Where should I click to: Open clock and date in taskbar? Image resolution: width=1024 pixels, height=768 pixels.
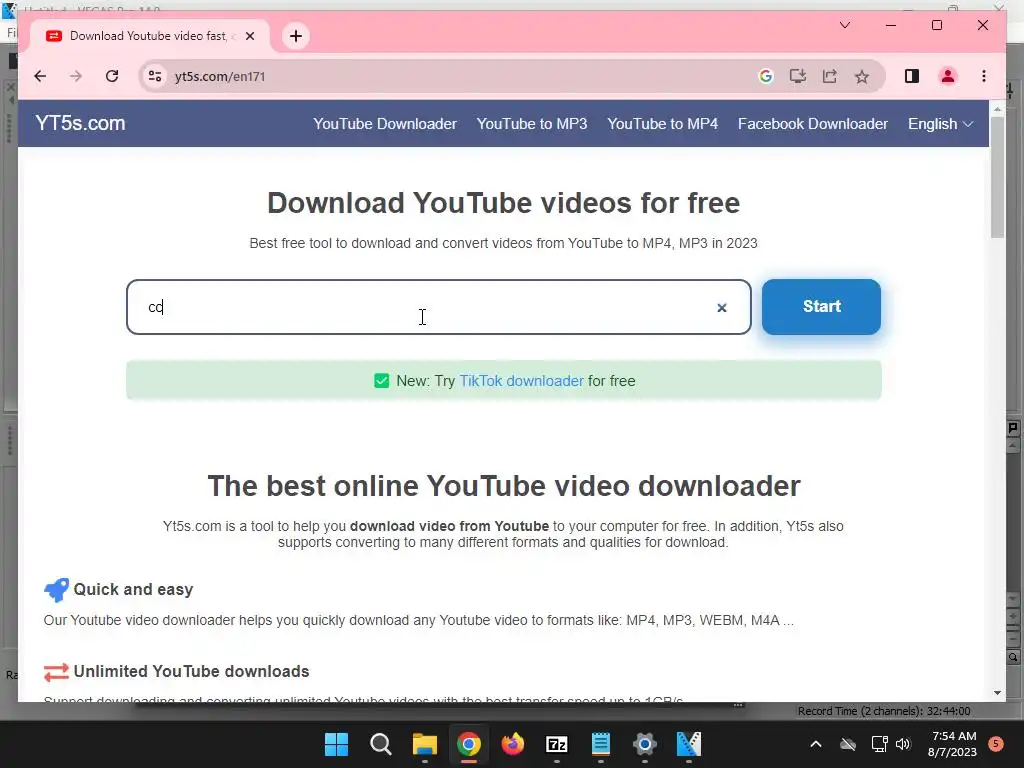952,744
